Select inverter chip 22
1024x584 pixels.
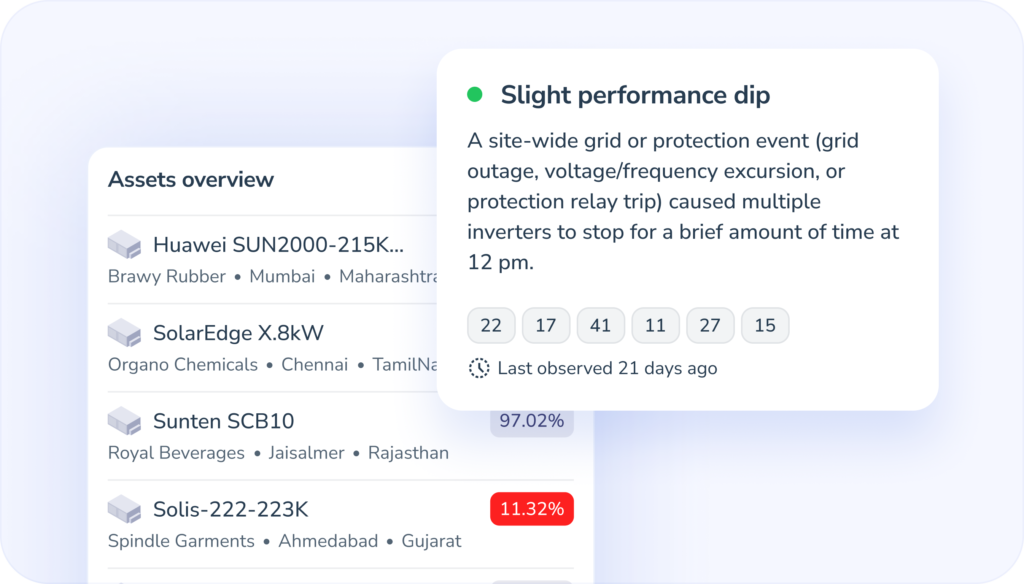point(491,325)
